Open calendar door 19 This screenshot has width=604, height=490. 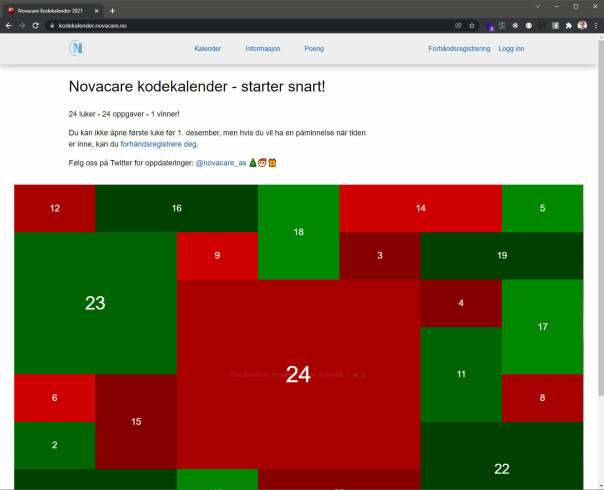coord(502,255)
